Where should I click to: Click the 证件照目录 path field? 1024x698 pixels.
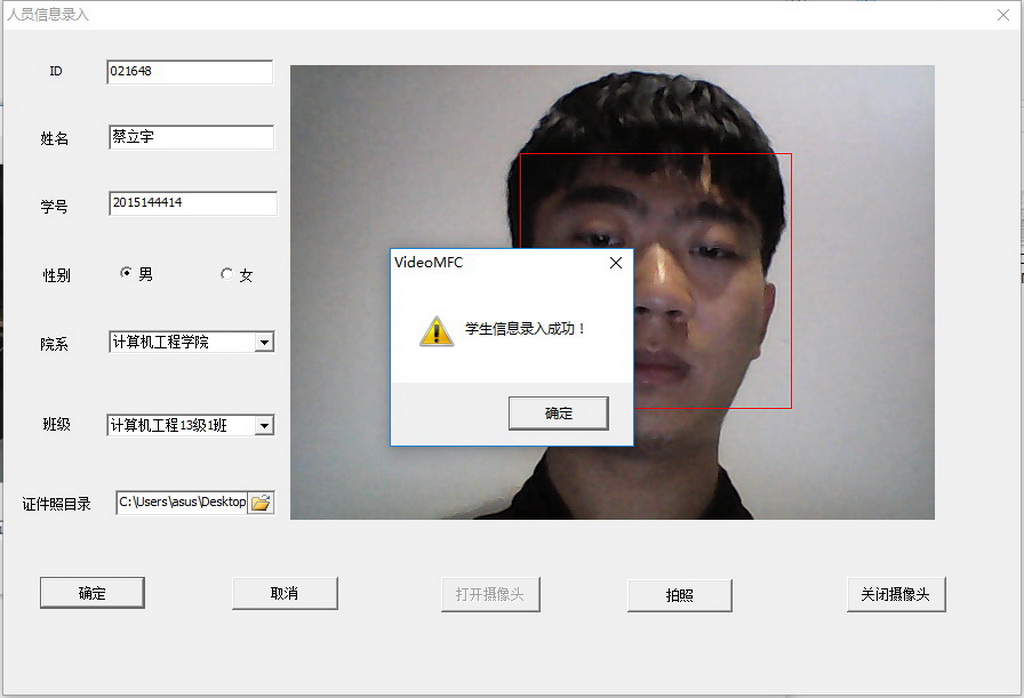(181, 502)
